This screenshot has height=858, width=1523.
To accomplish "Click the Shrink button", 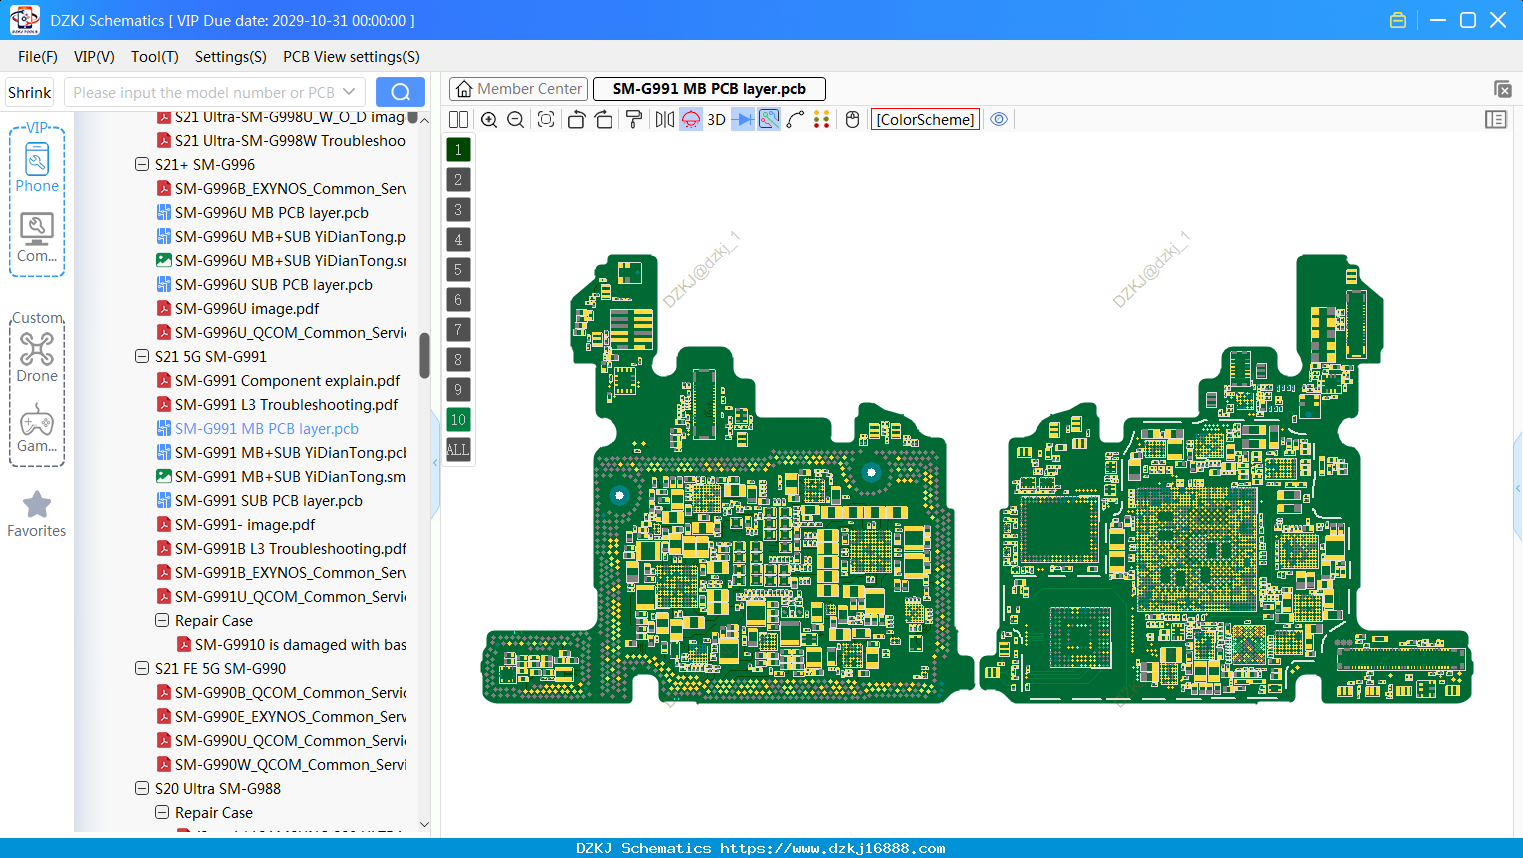I will 30,92.
